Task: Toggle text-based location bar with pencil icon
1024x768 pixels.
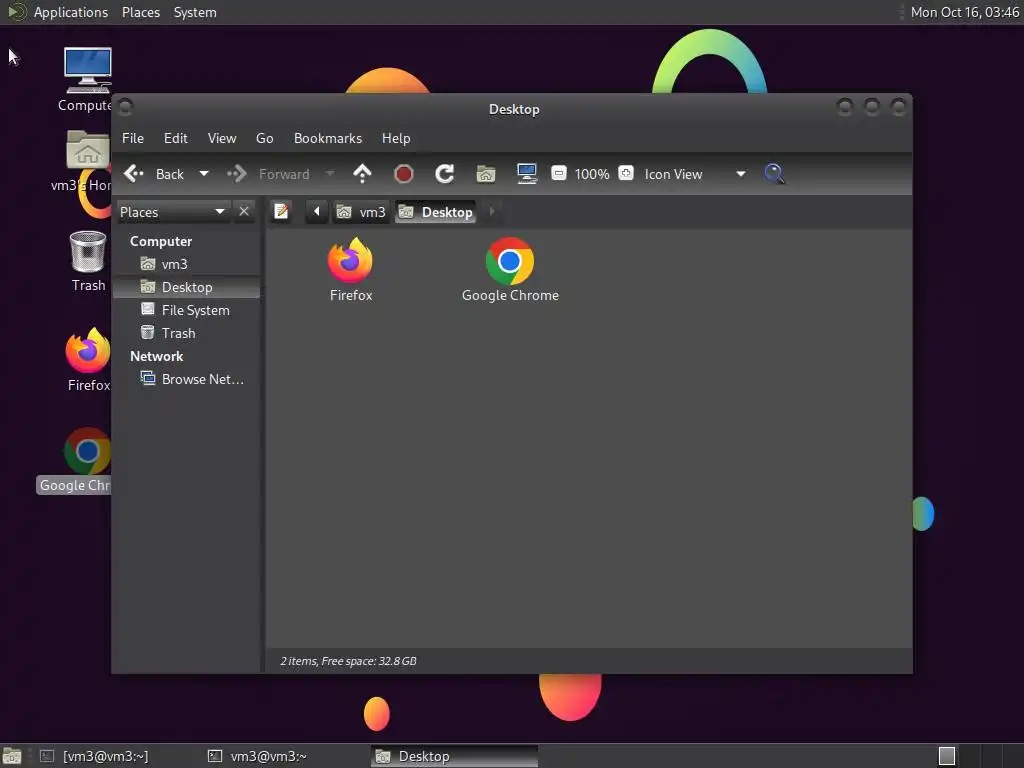Action: point(281,212)
